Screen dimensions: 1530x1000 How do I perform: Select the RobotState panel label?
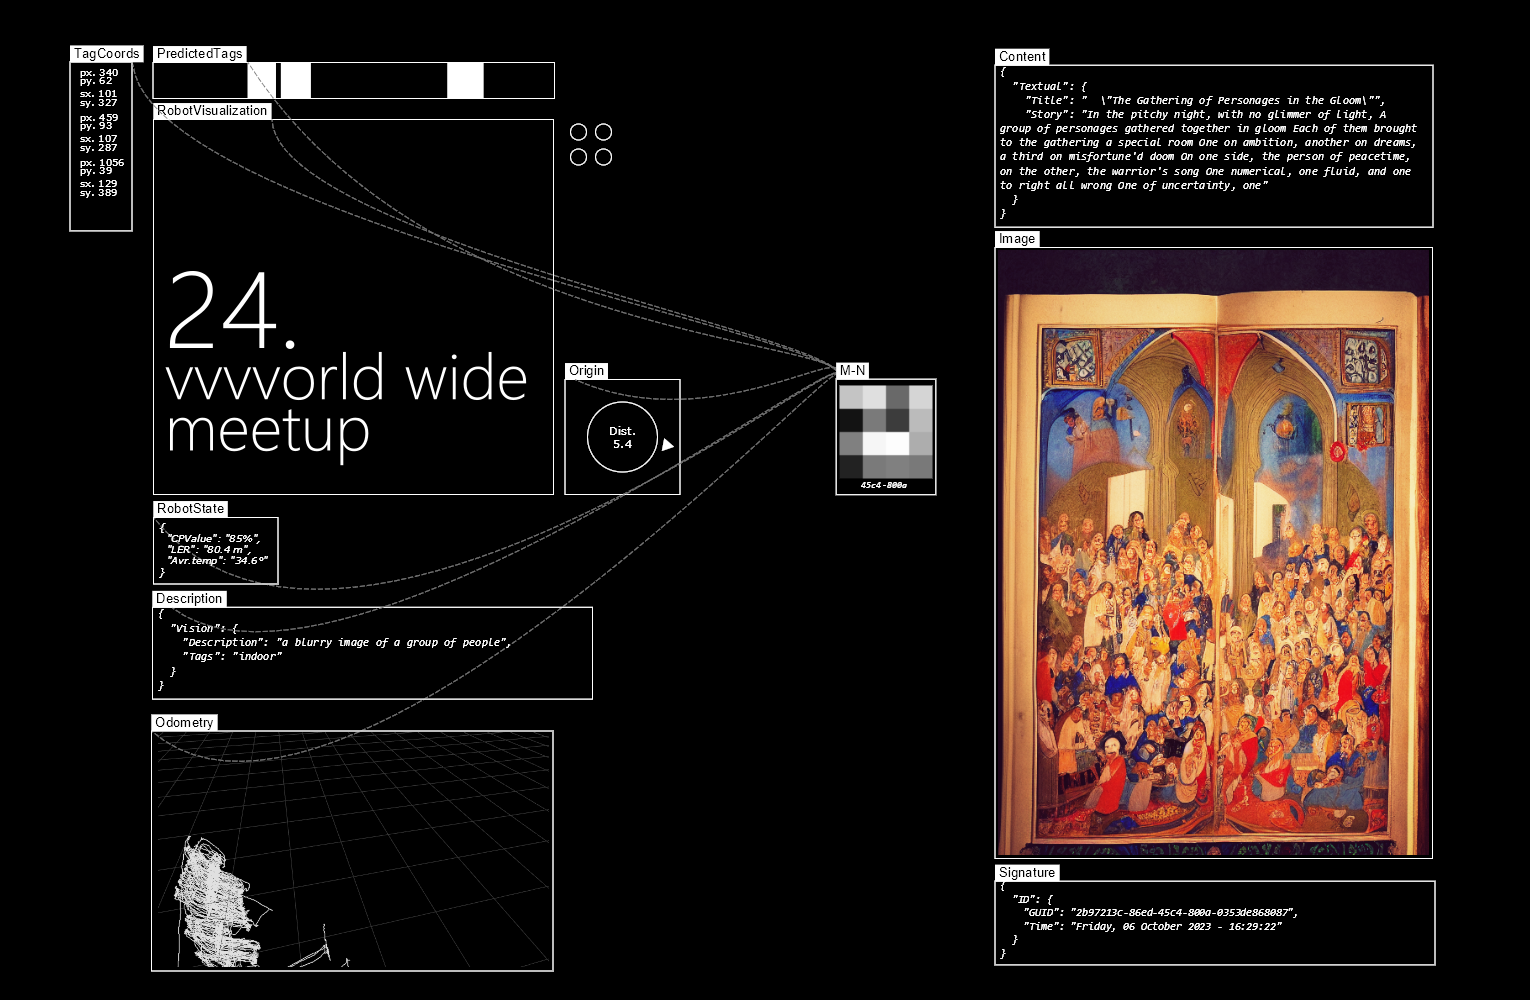click(191, 509)
